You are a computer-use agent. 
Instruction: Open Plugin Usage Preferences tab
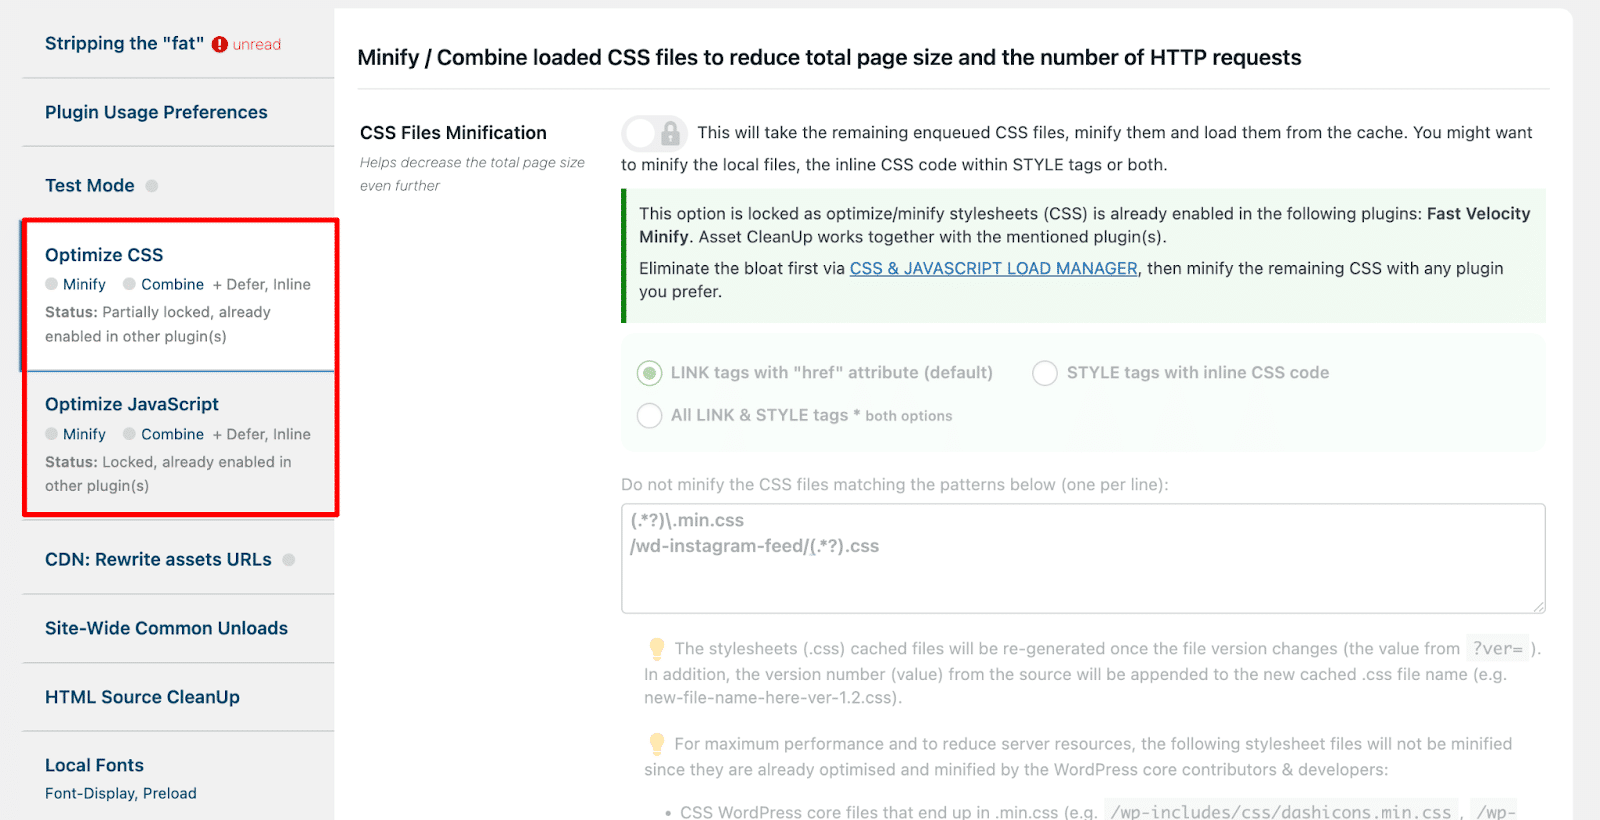coord(156,113)
